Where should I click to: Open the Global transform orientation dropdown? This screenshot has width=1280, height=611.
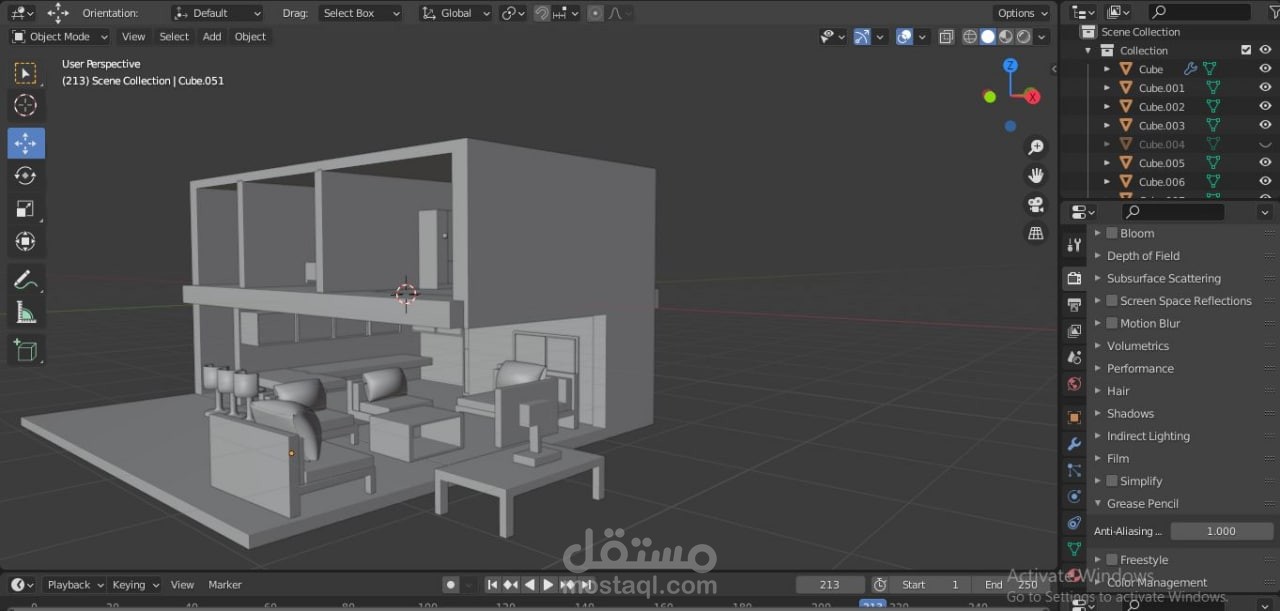tap(456, 13)
